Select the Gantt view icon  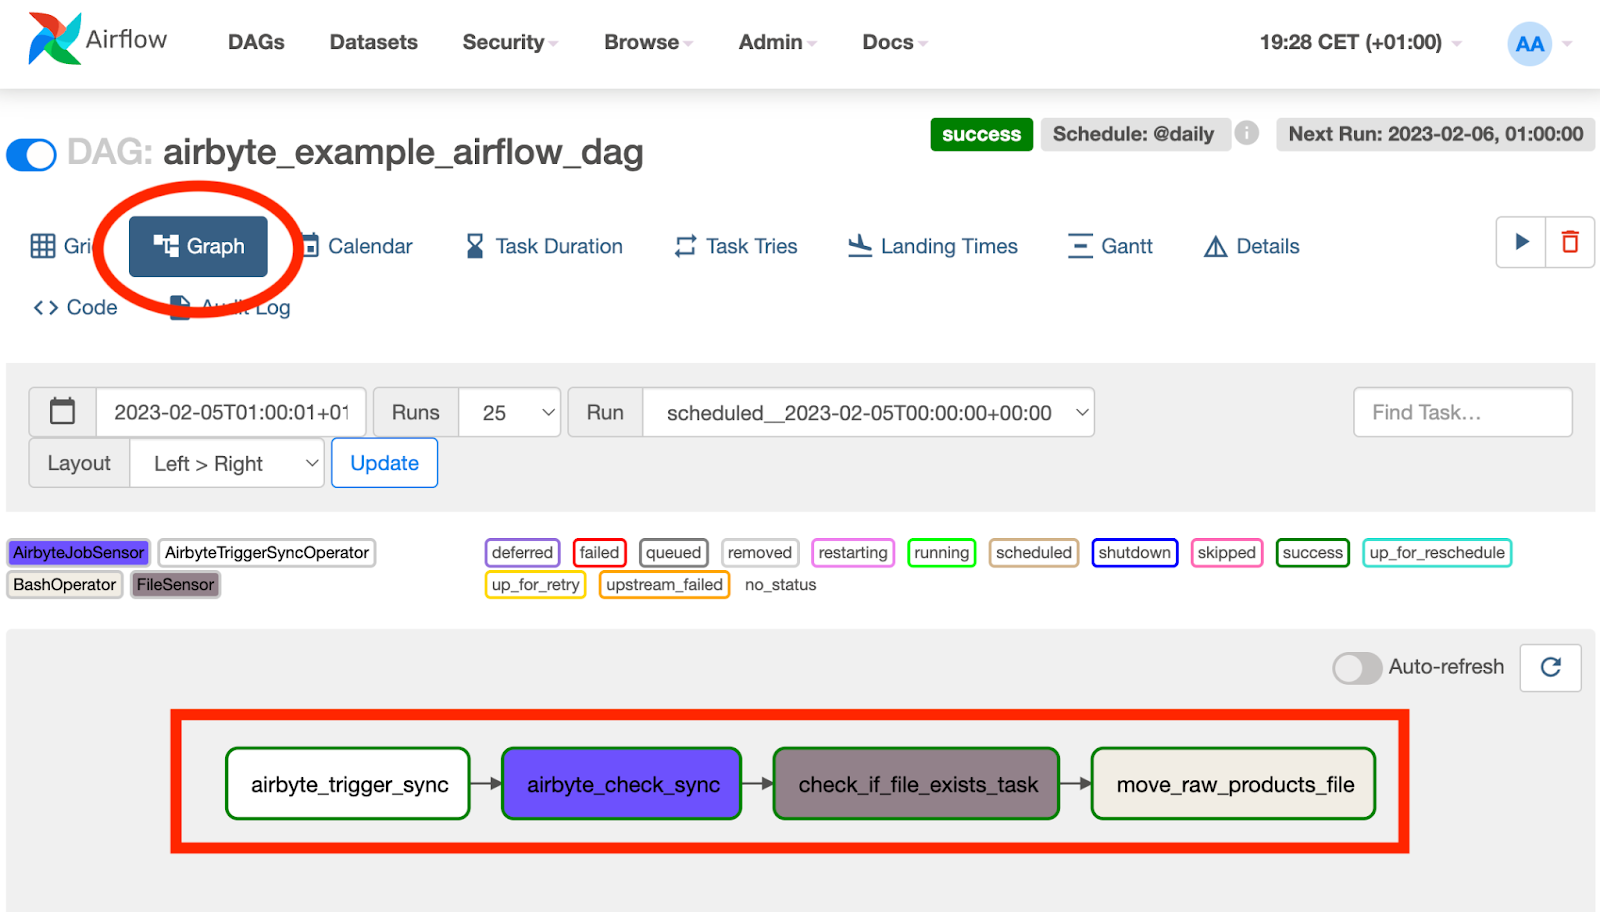tap(1081, 246)
